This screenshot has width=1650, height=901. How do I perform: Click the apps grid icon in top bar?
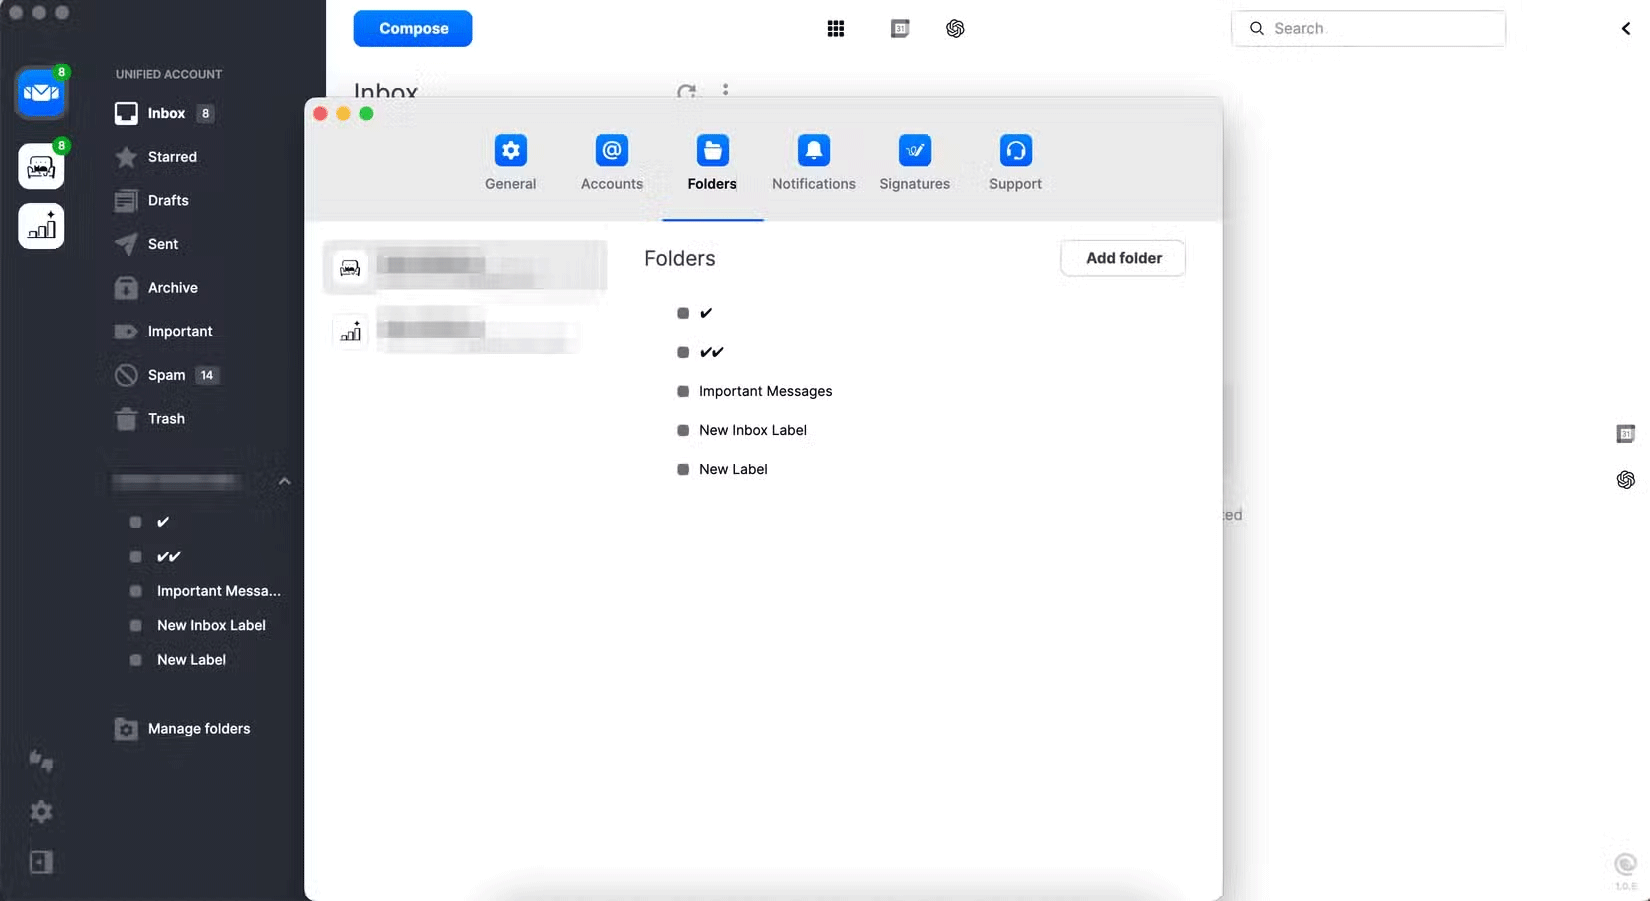pos(836,29)
